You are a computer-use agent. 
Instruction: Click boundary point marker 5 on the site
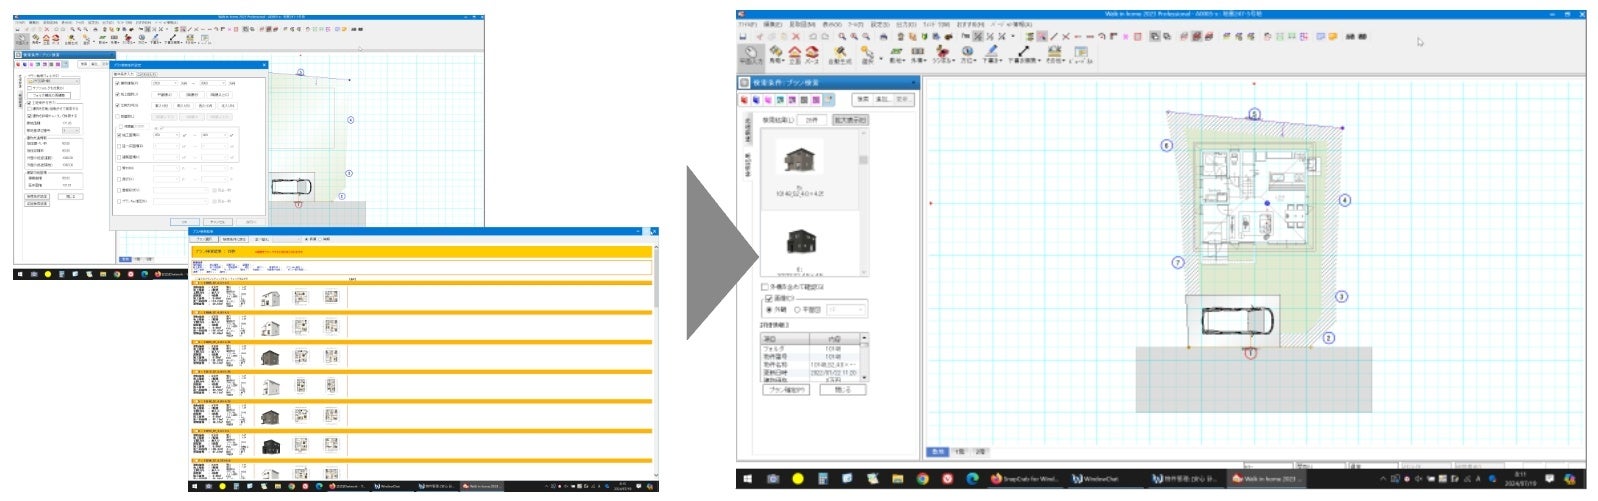coord(1255,115)
